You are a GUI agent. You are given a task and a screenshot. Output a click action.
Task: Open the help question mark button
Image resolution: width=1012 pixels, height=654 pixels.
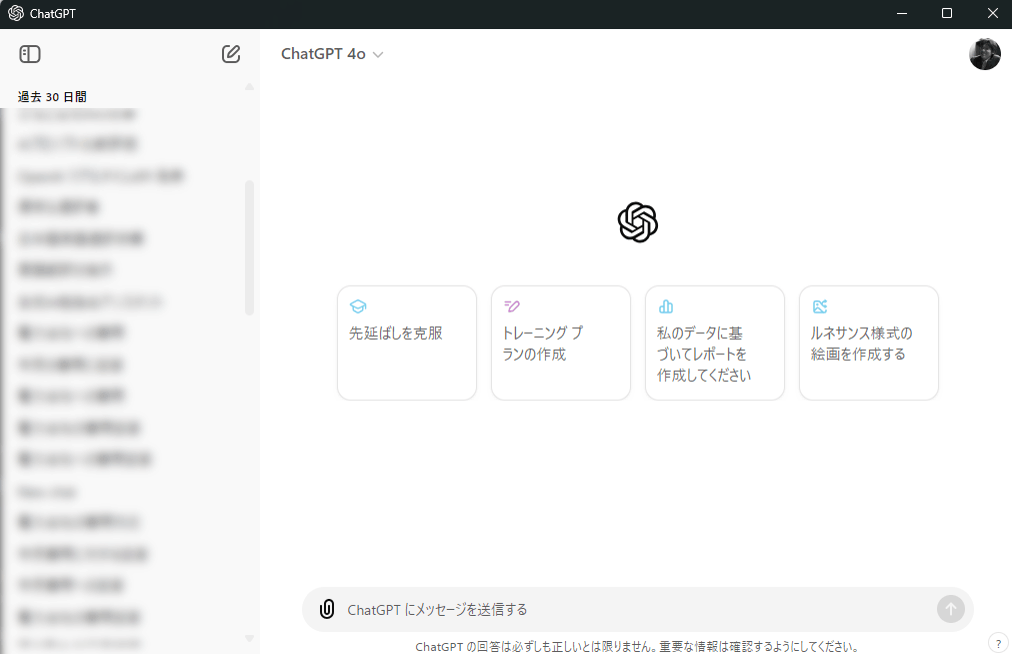point(998,643)
